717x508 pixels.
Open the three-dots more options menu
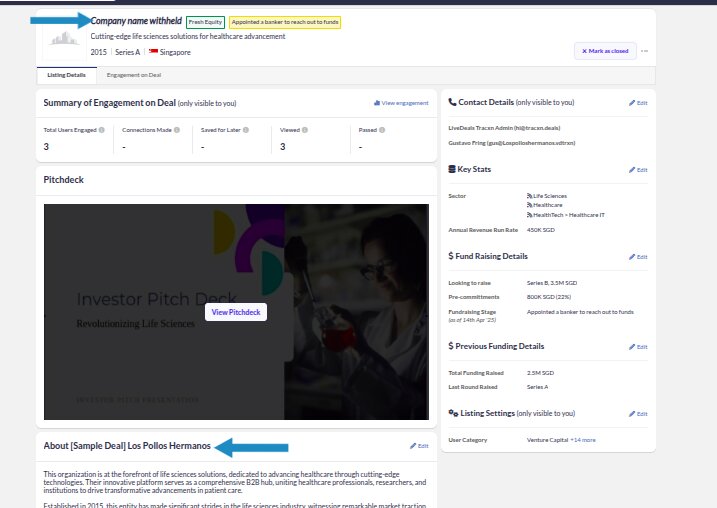click(x=645, y=51)
